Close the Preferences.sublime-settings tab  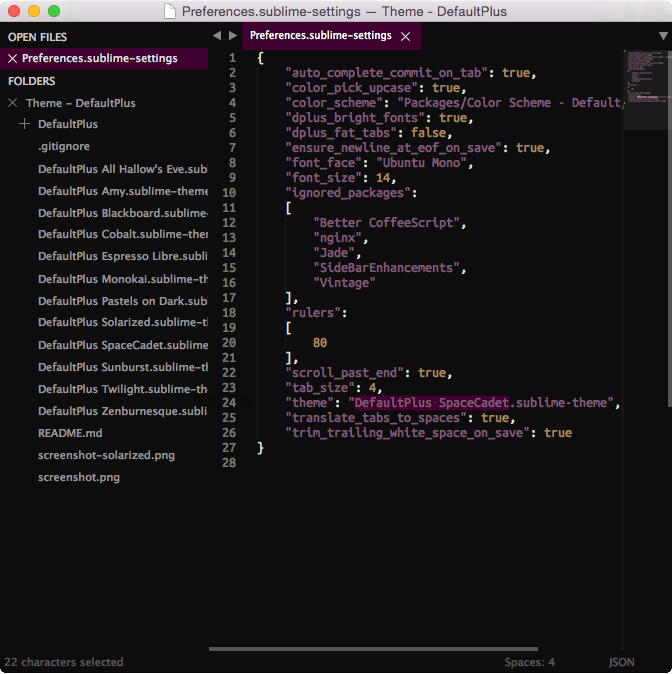click(x=405, y=37)
